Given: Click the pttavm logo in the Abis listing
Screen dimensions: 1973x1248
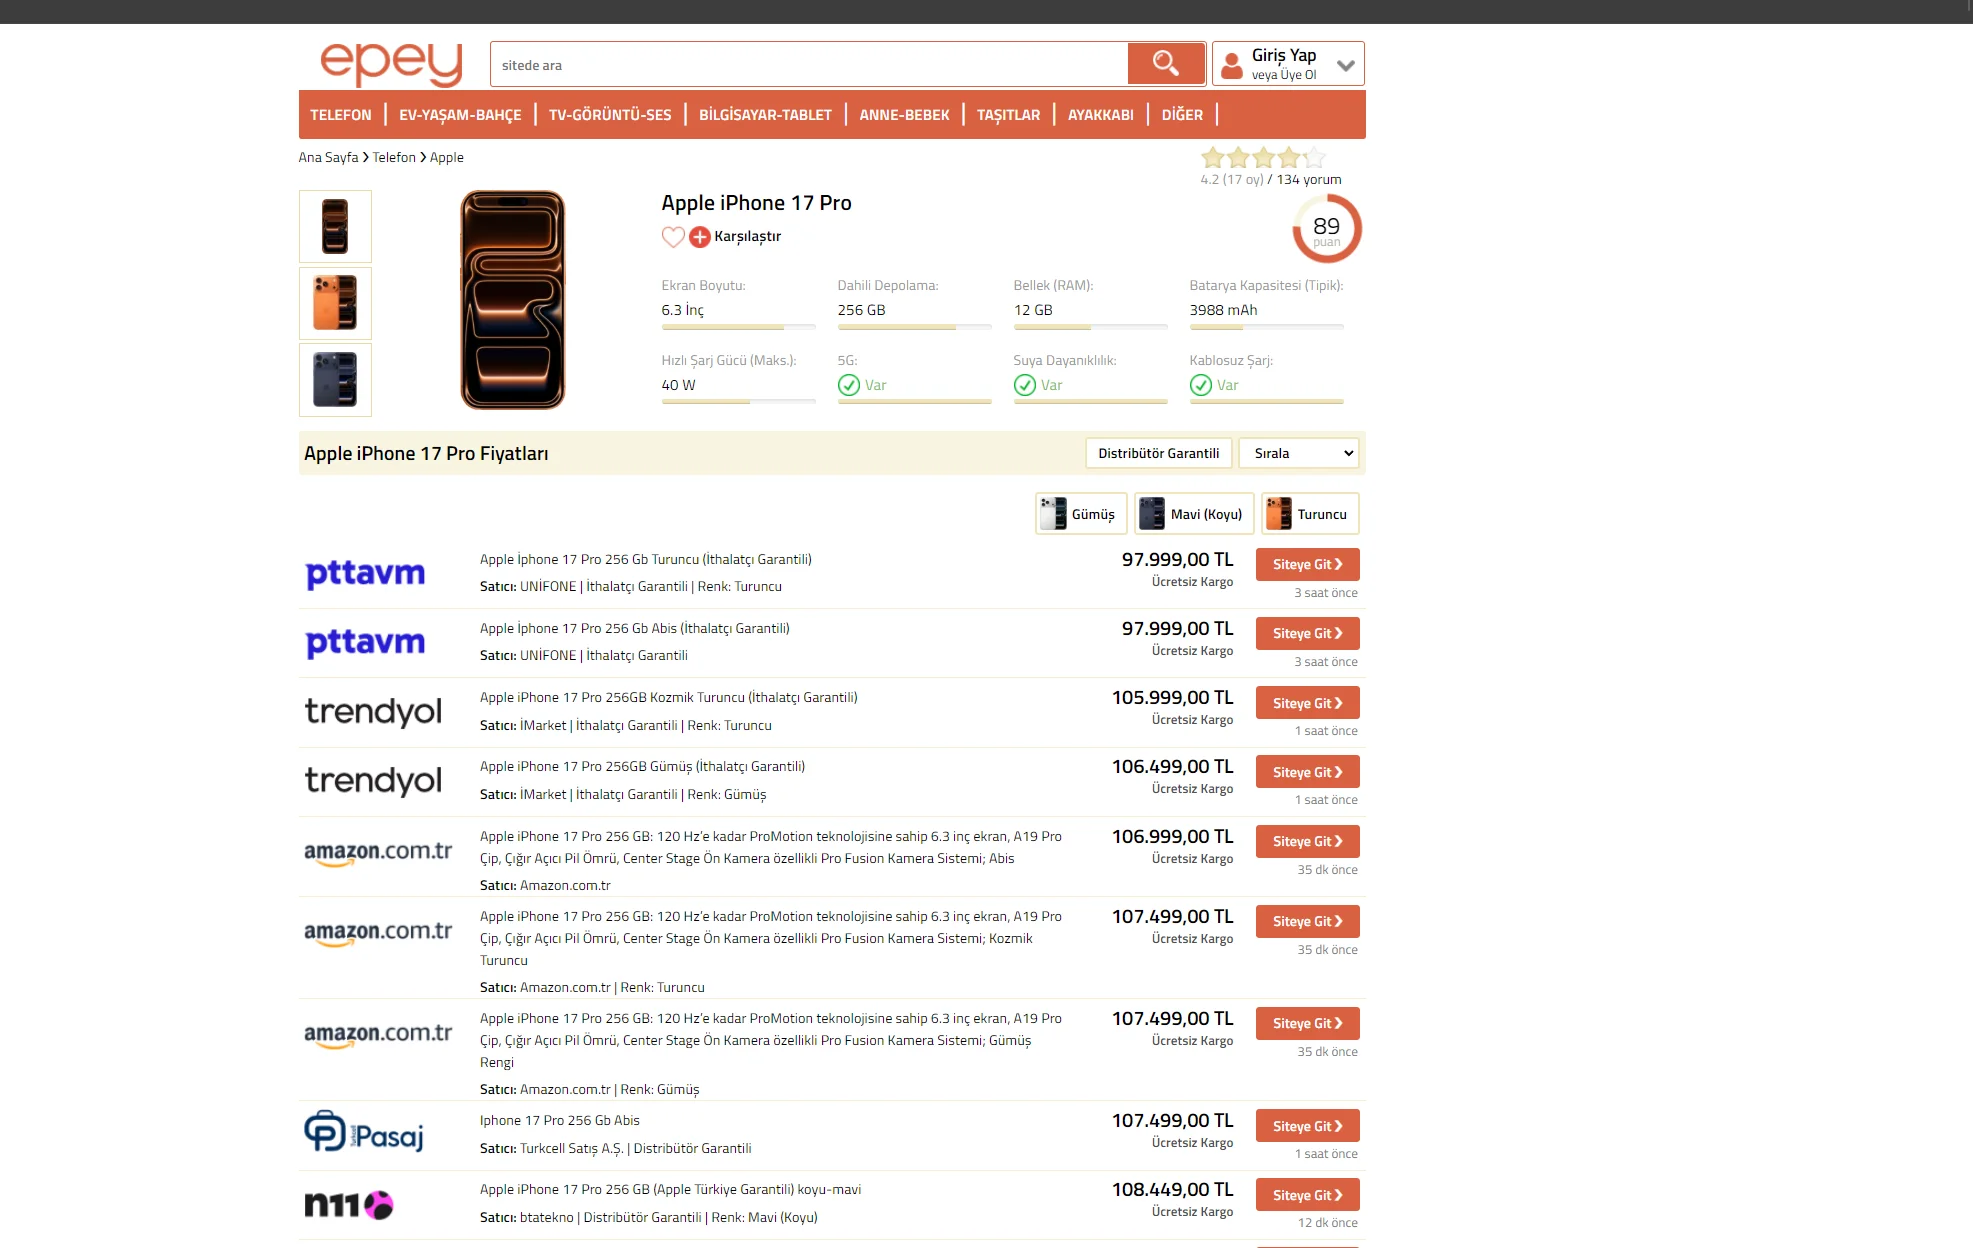Looking at the screenshot, I should coord(365,642).
